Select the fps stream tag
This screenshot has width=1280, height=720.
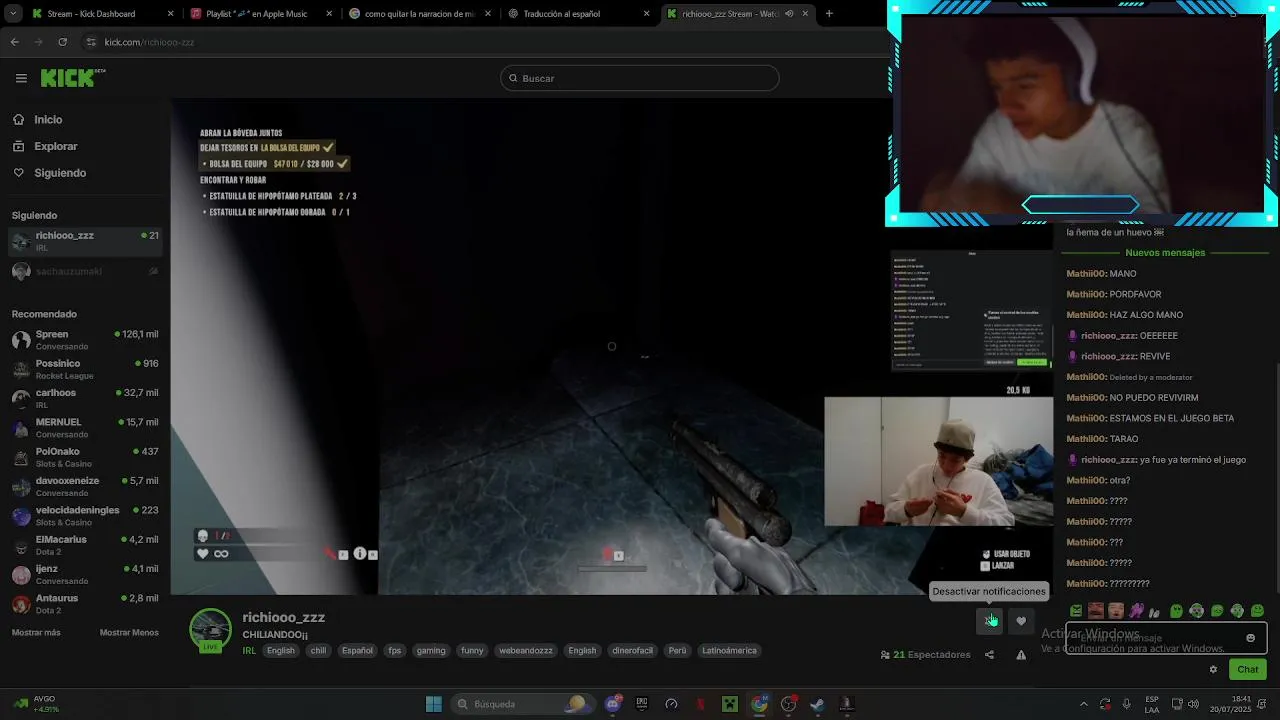coord(395,651)
